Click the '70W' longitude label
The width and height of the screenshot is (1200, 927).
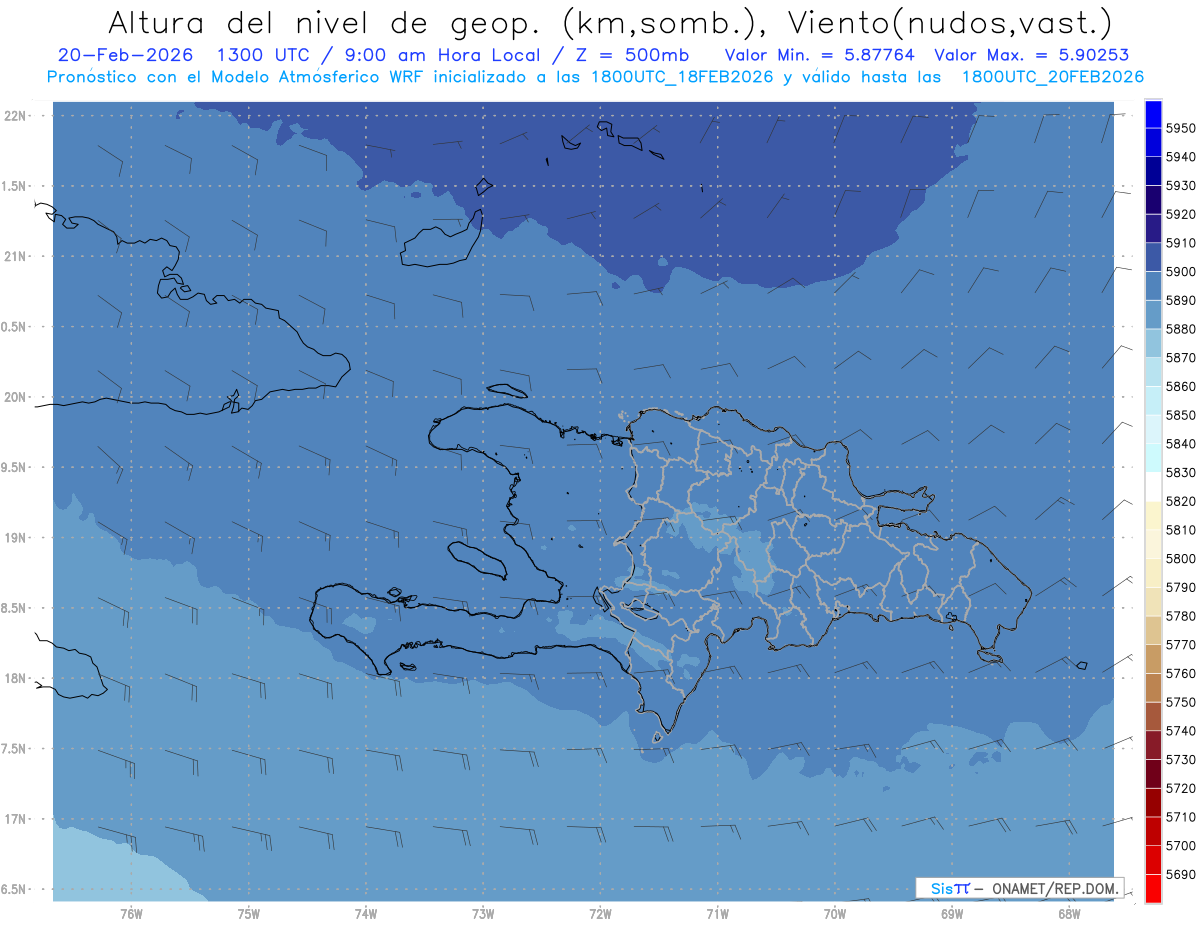pos(835,914)
